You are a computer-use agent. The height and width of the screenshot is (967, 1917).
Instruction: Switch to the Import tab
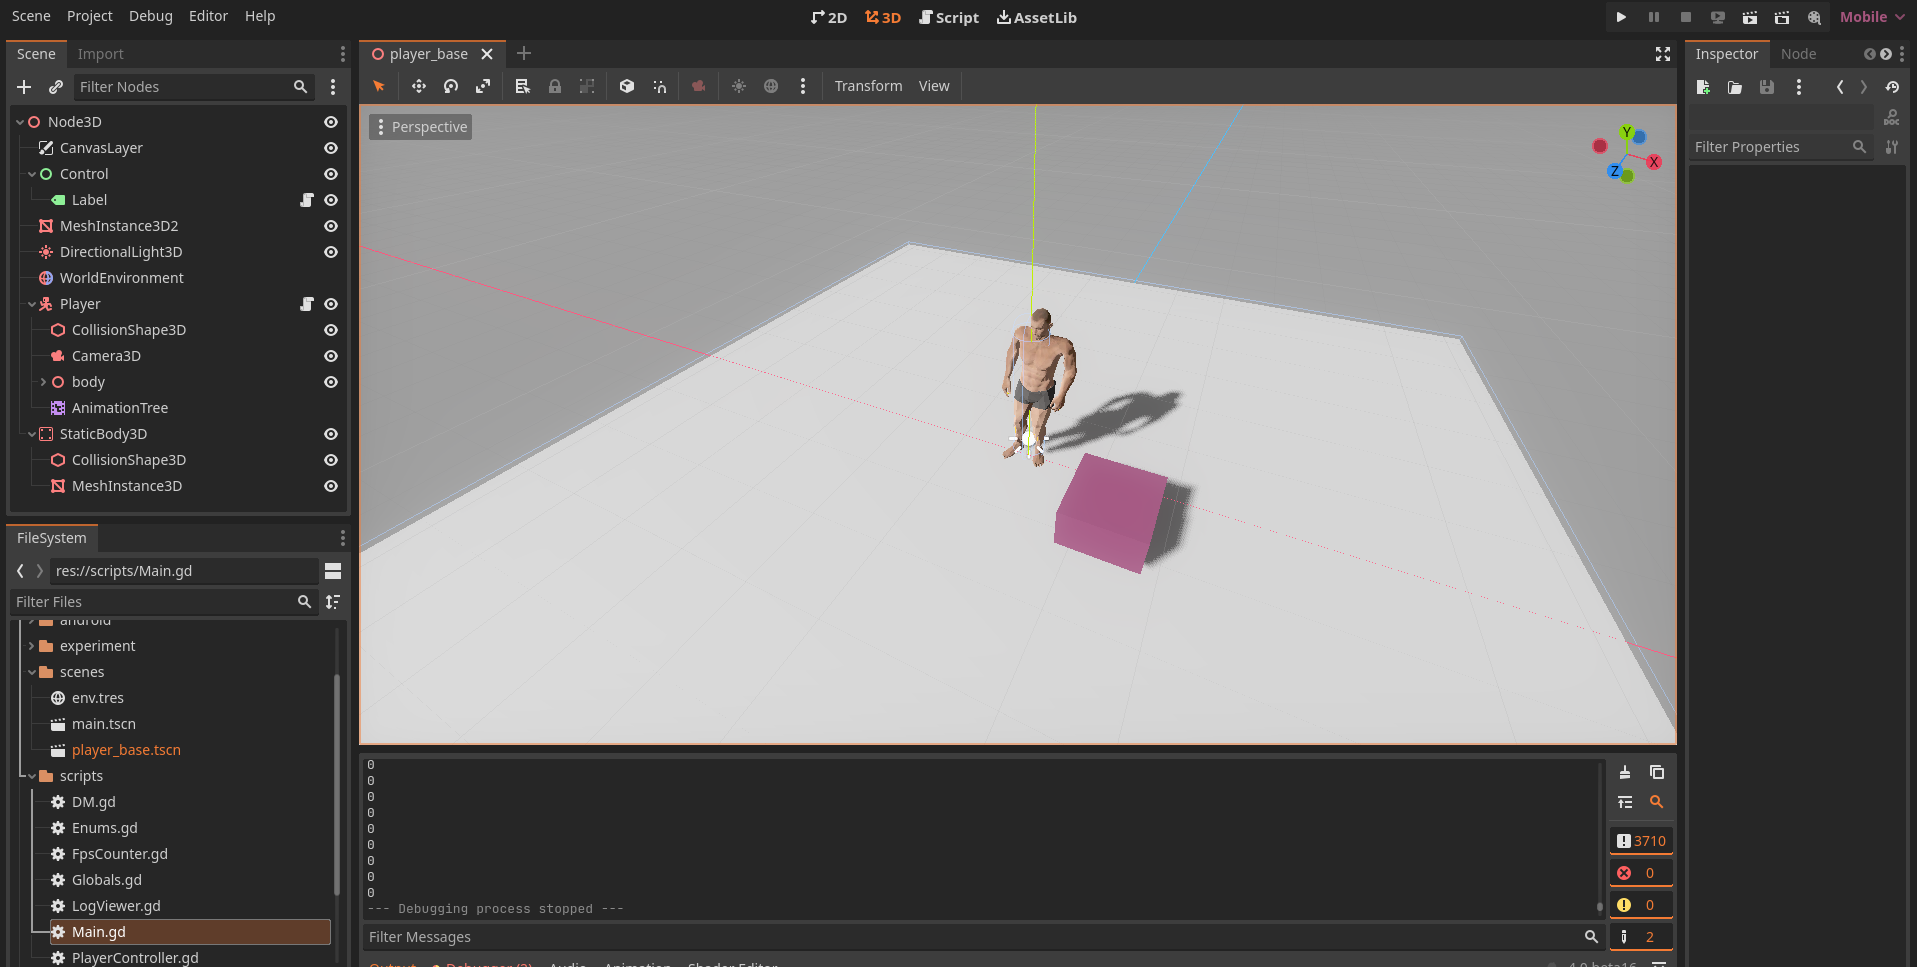pos(101,53)
